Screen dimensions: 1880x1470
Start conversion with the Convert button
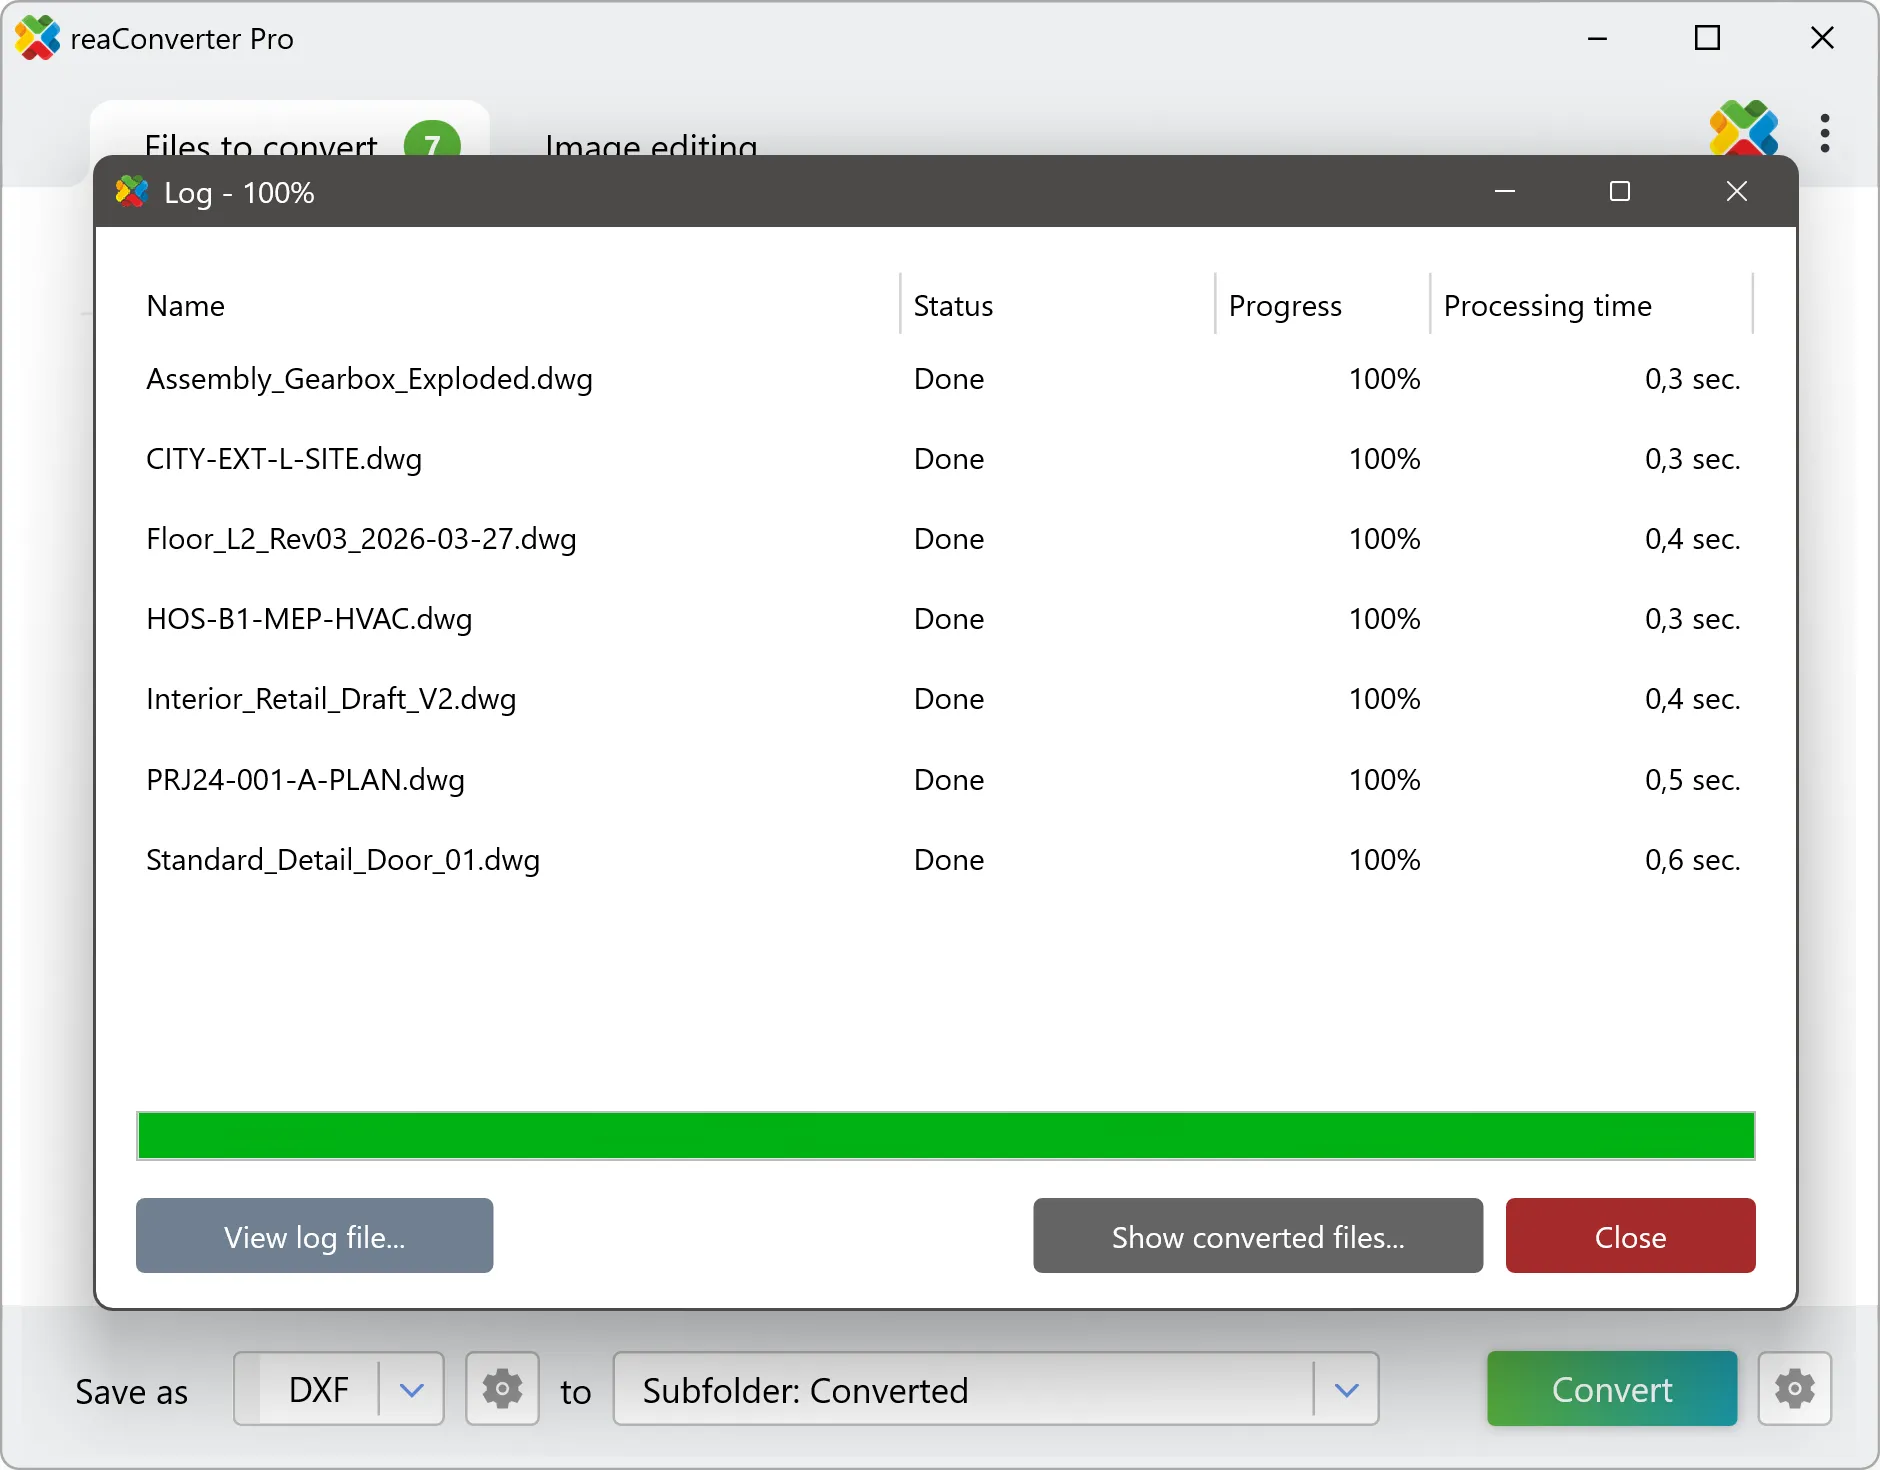coord(1610,1389)
